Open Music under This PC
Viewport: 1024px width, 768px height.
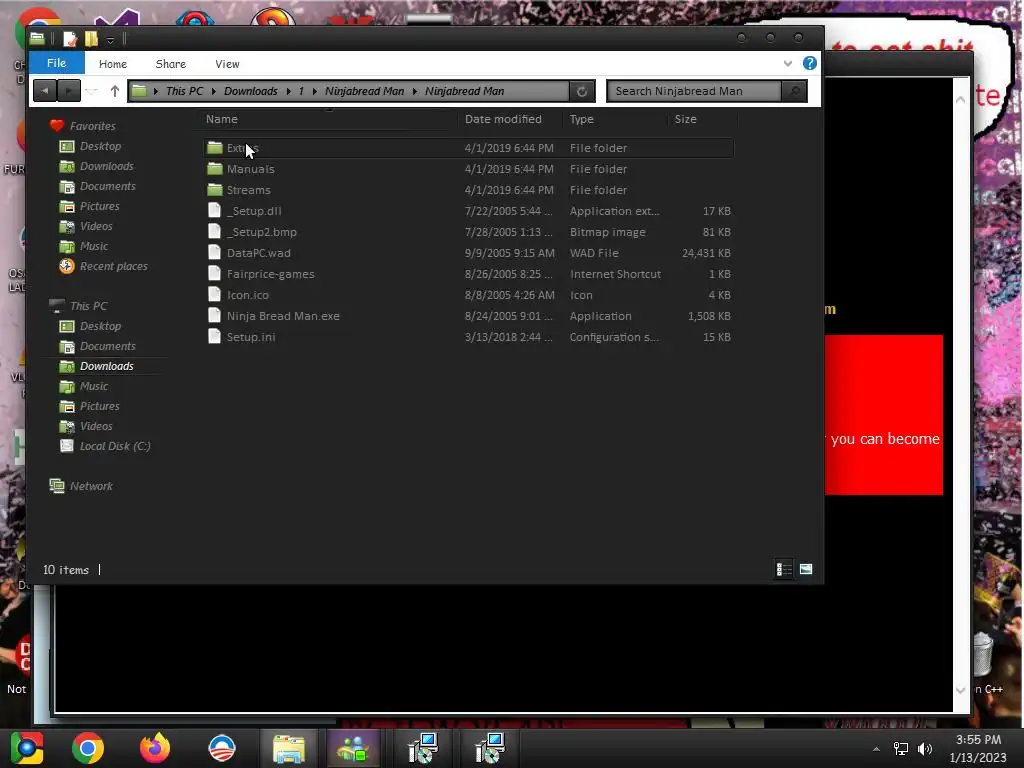click(93, 386)
